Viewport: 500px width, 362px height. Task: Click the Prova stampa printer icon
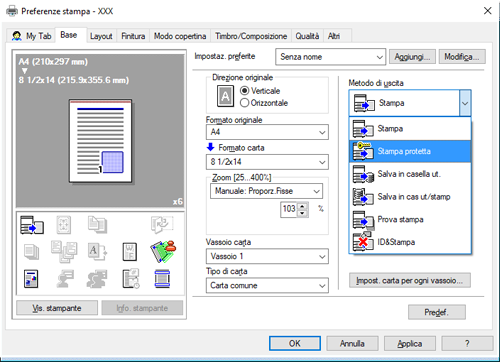coord(363,220)
